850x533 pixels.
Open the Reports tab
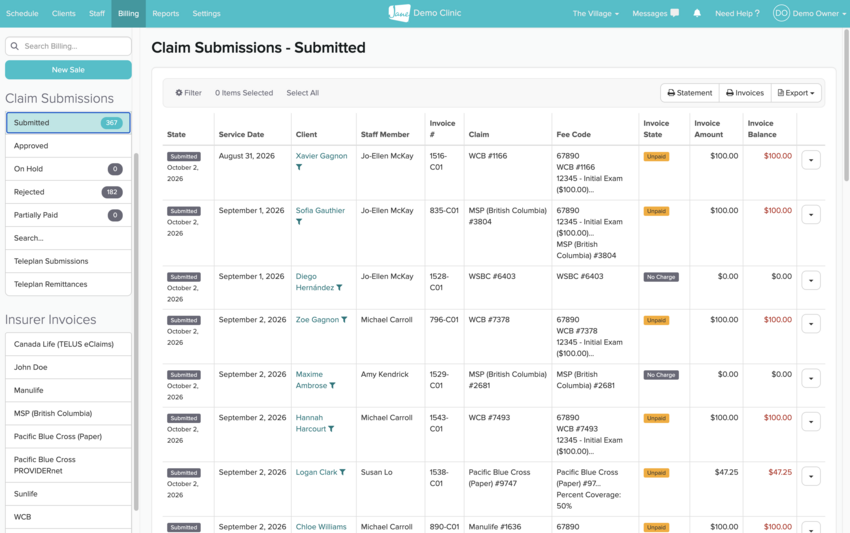tap(165, 14)
